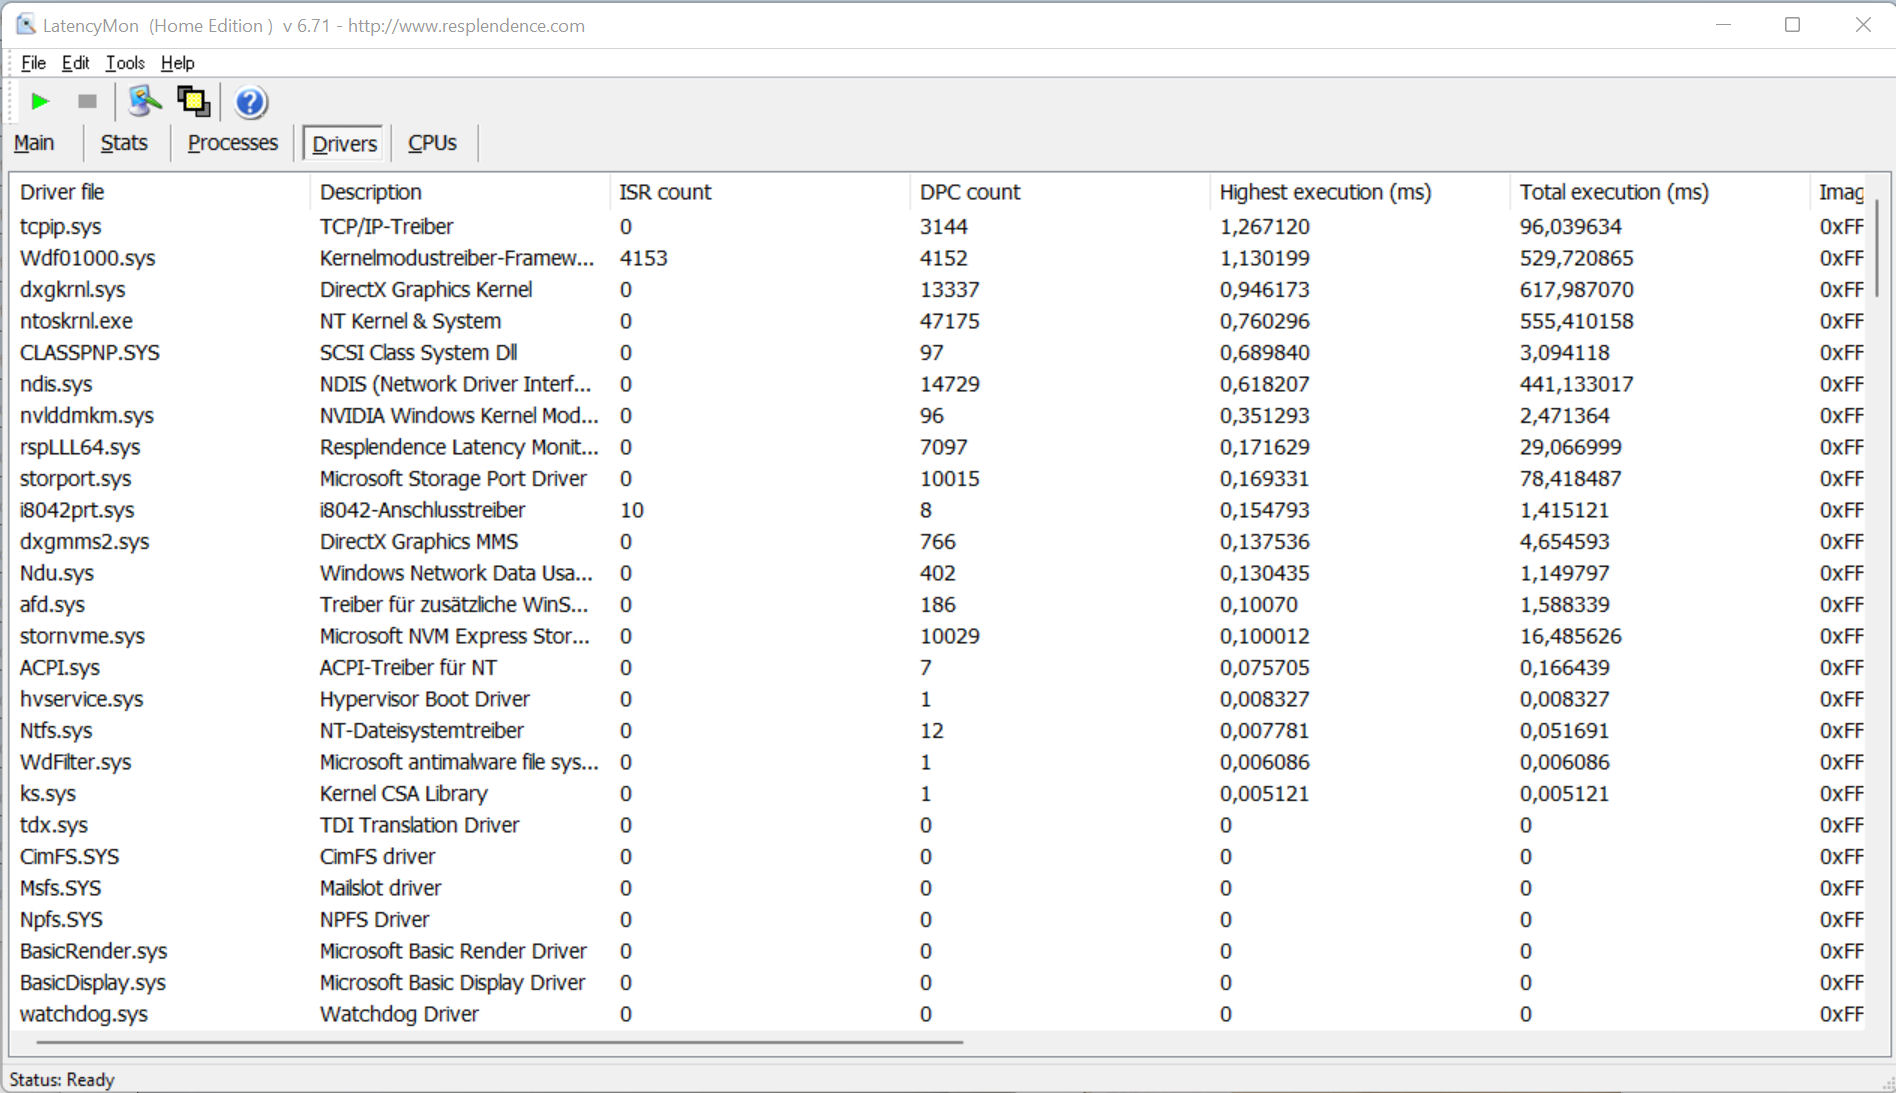Select the nvlddmkm.sys driver row
The image size is (1896, 1093).
point(87,416)
